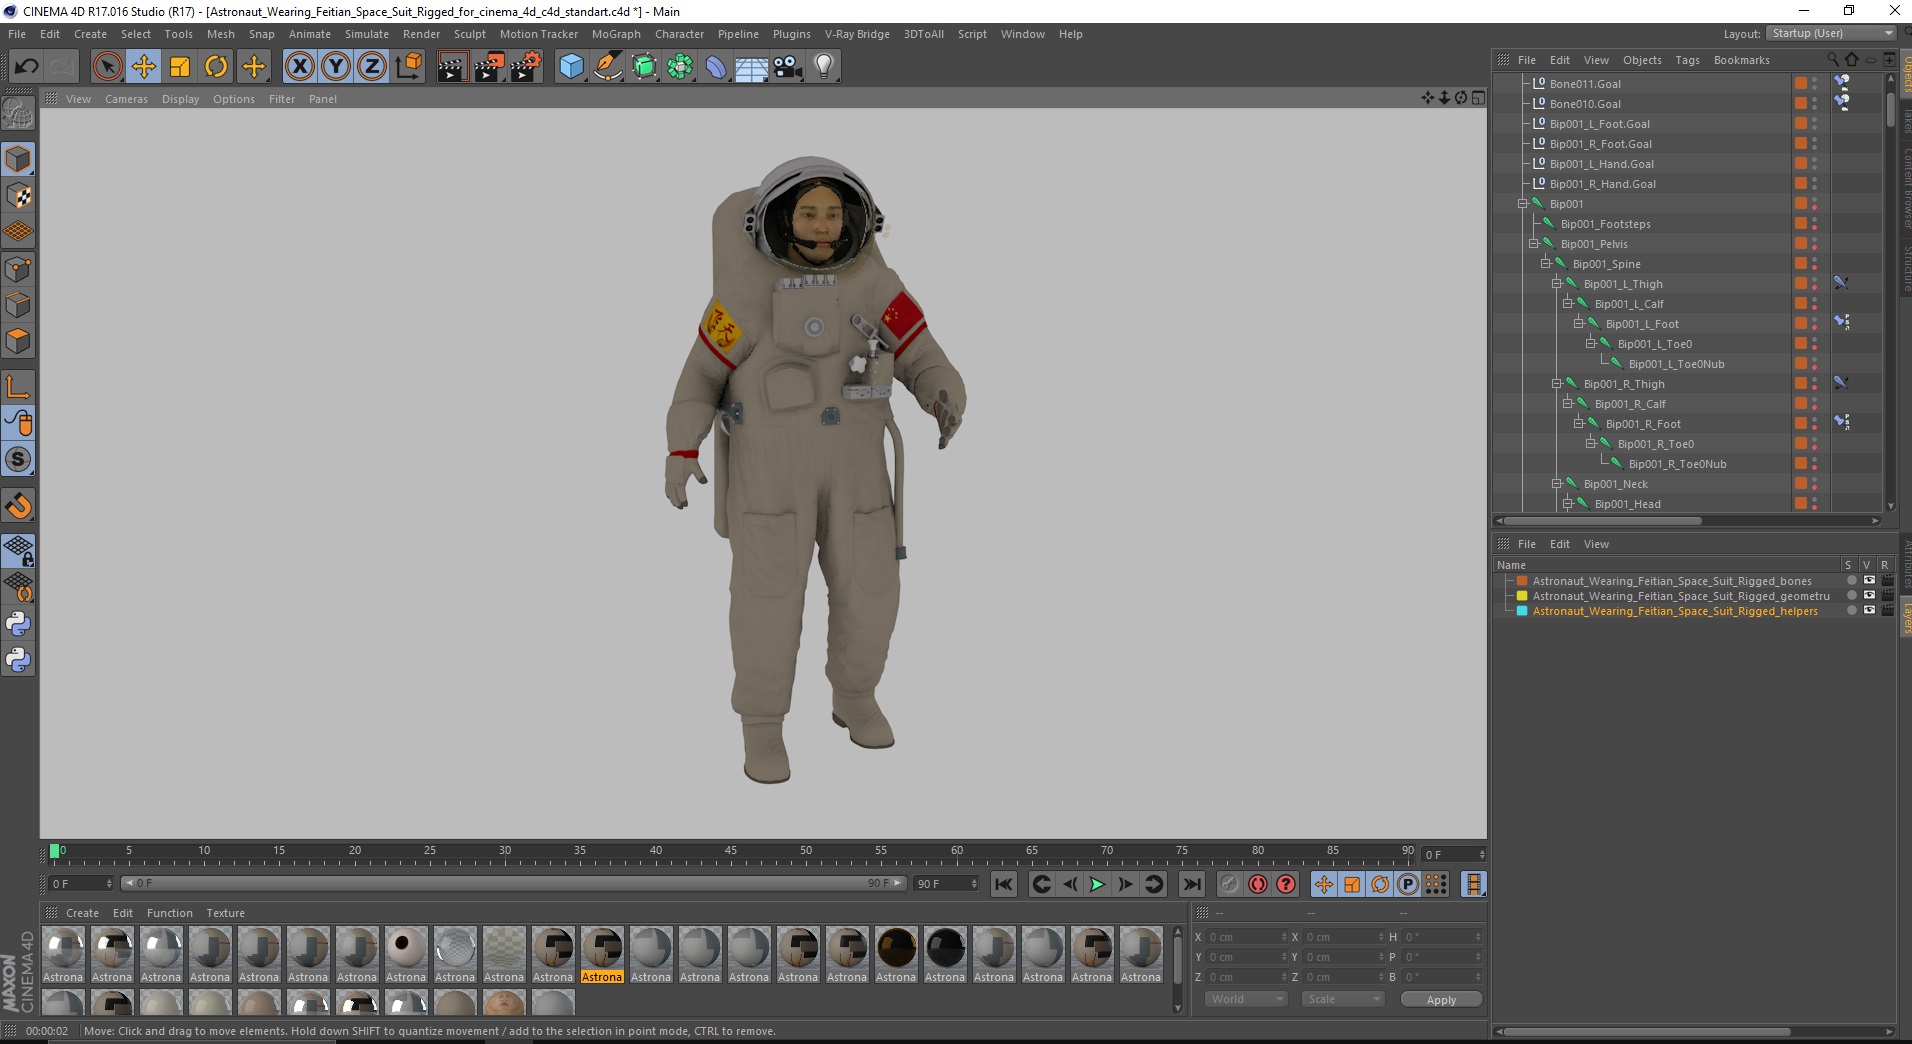The height and width of the screenshot is (1044, 1912).
Task: Toggle the Y axis lock
Action: (x=336, y=67)
